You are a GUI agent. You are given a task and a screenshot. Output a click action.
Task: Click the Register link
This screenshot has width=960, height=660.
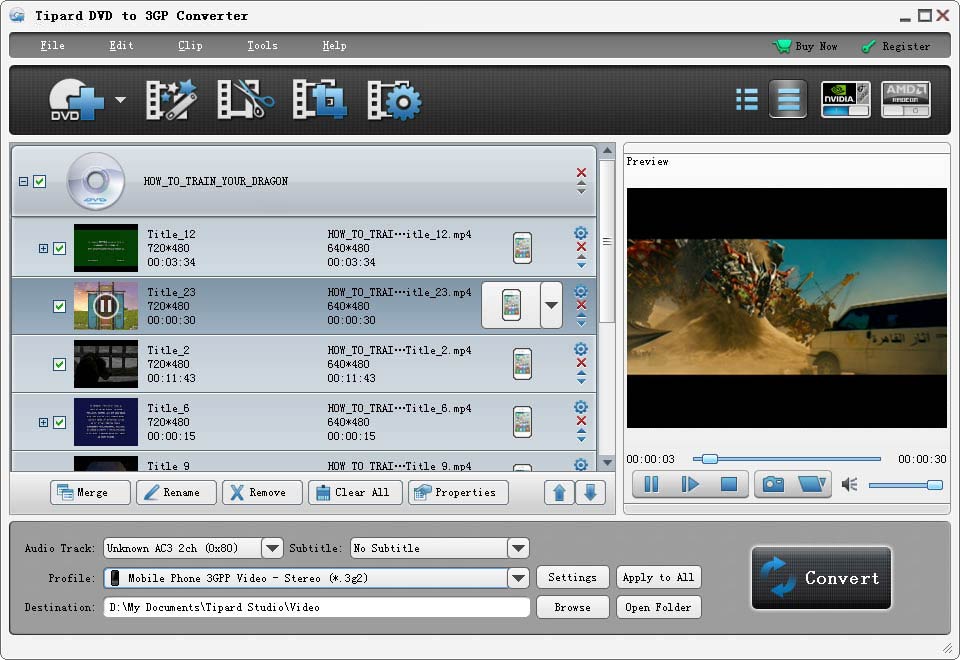[896, 47]
